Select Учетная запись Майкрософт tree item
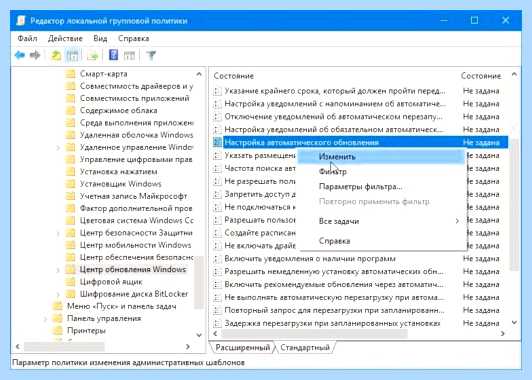The height and width of the screenshot is (380, 532). [133, 196]
